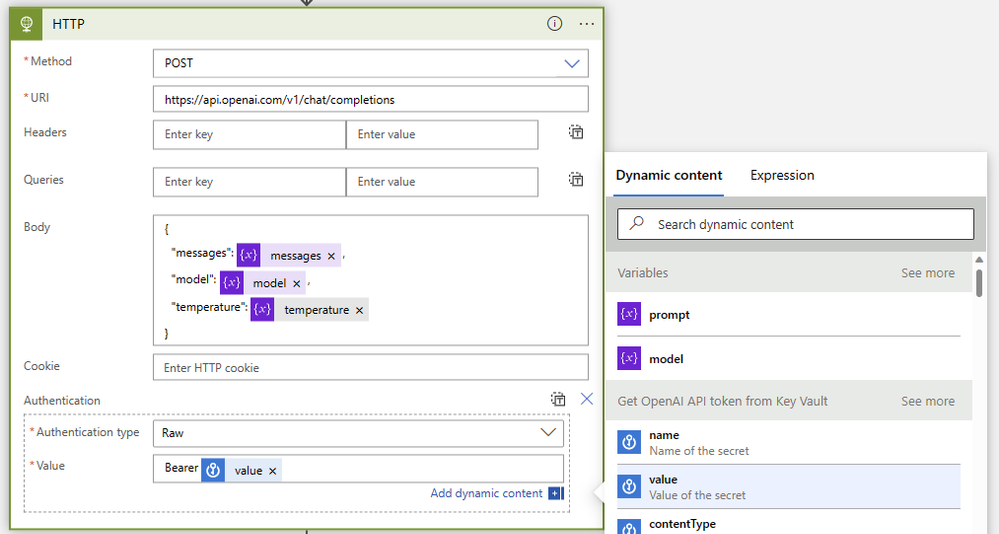Click the model variable icon in Variables list
The image size is (999, 534).
[x=629, y=358]
